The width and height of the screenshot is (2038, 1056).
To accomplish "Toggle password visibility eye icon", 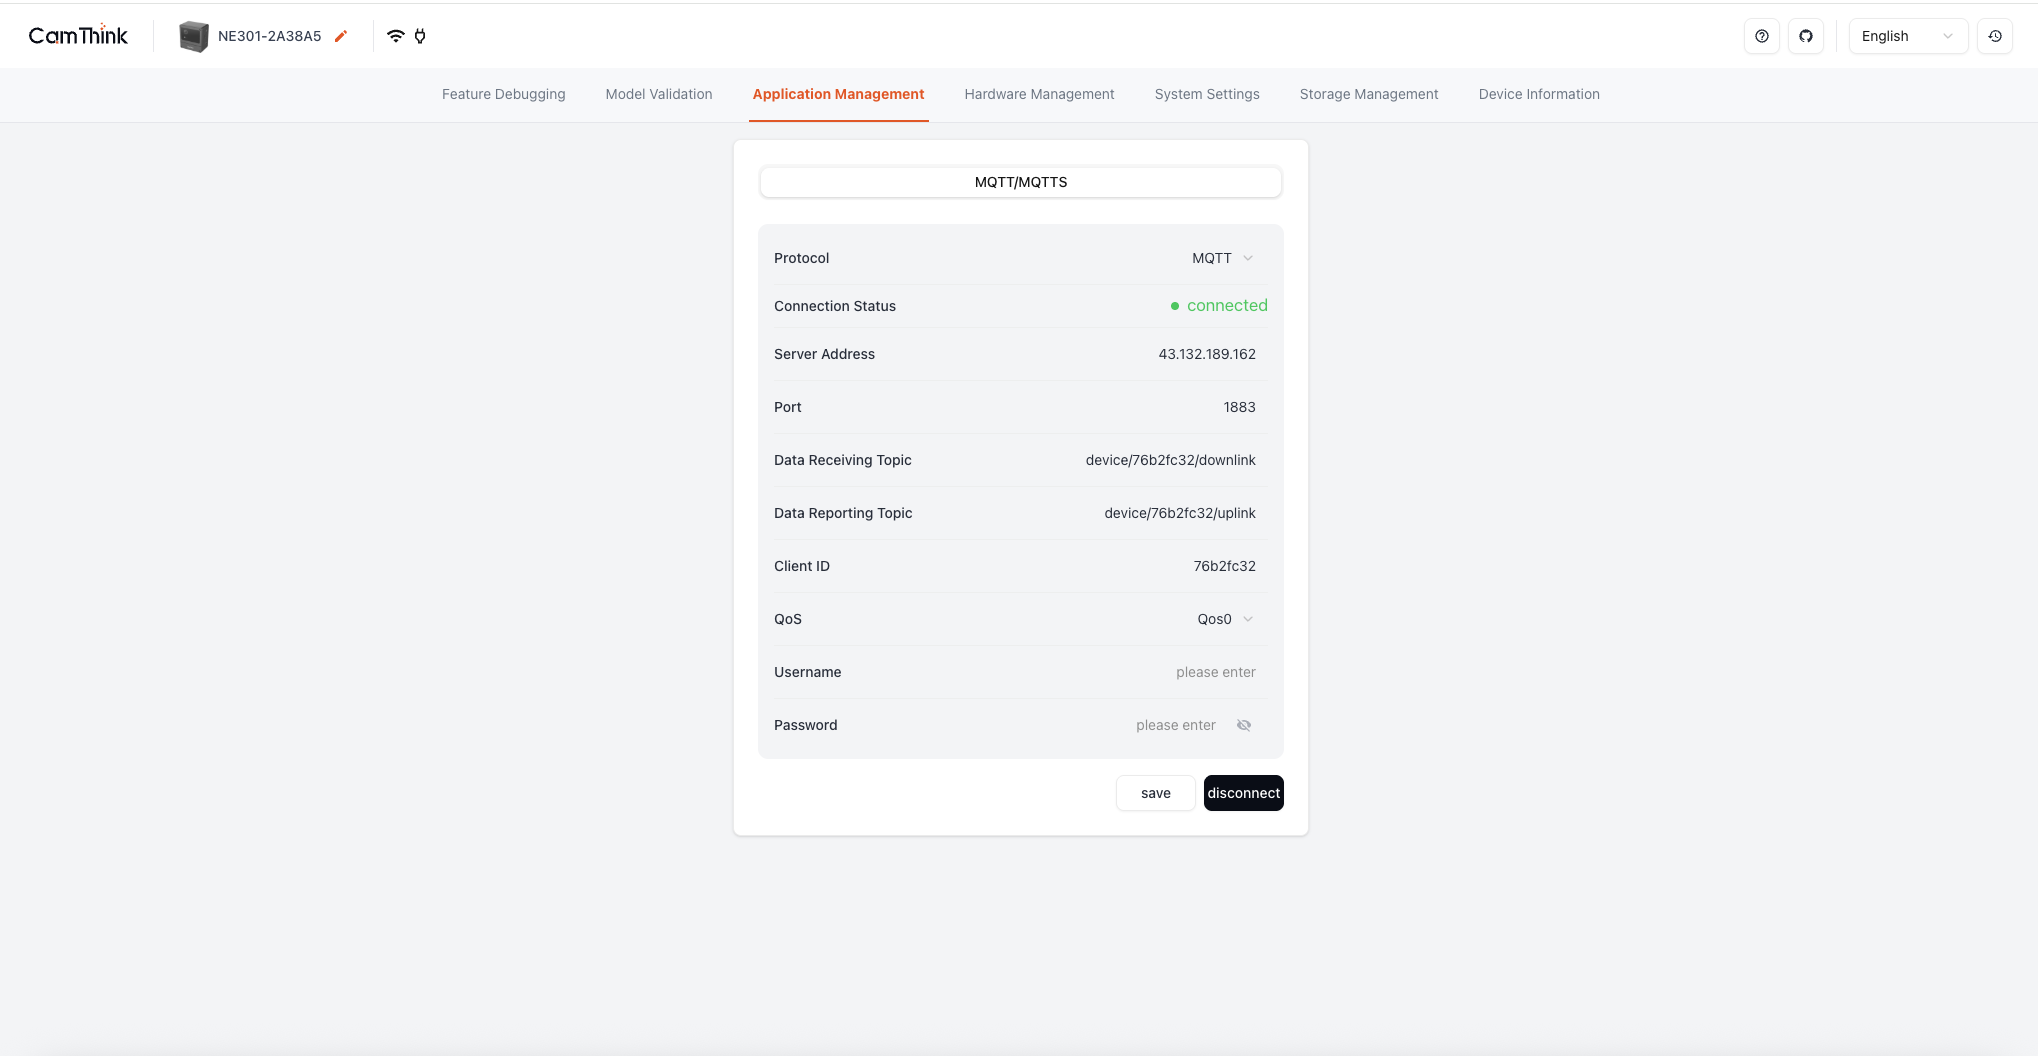I will tap(1243, 725).
